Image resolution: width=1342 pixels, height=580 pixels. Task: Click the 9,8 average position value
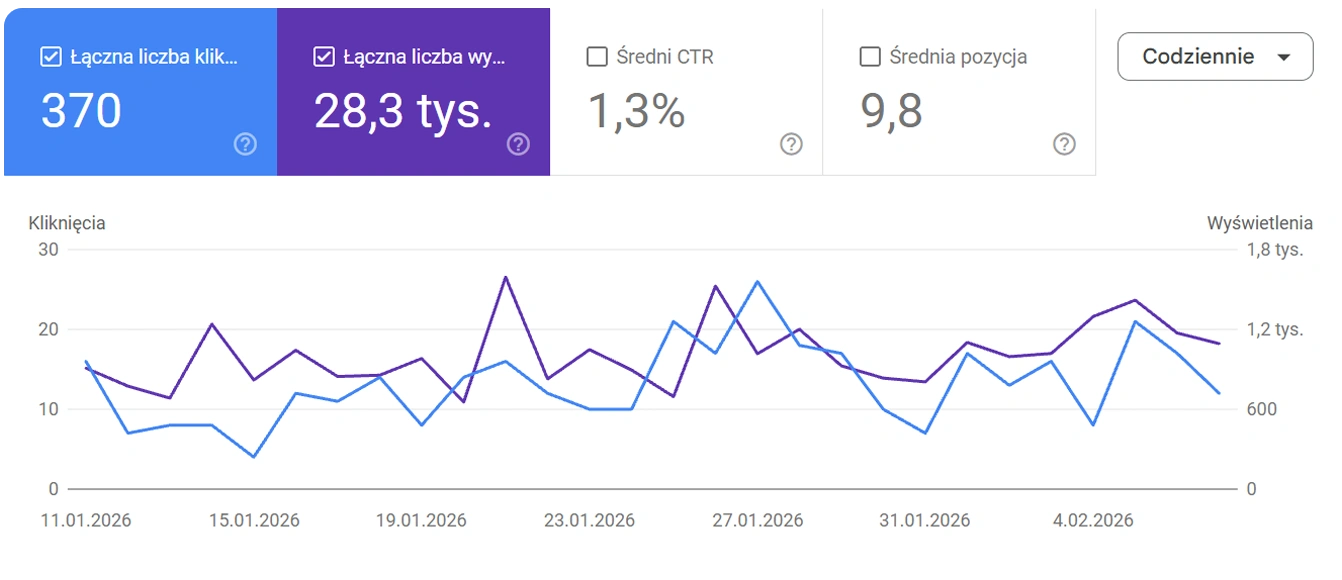click(x=891, y=110)
